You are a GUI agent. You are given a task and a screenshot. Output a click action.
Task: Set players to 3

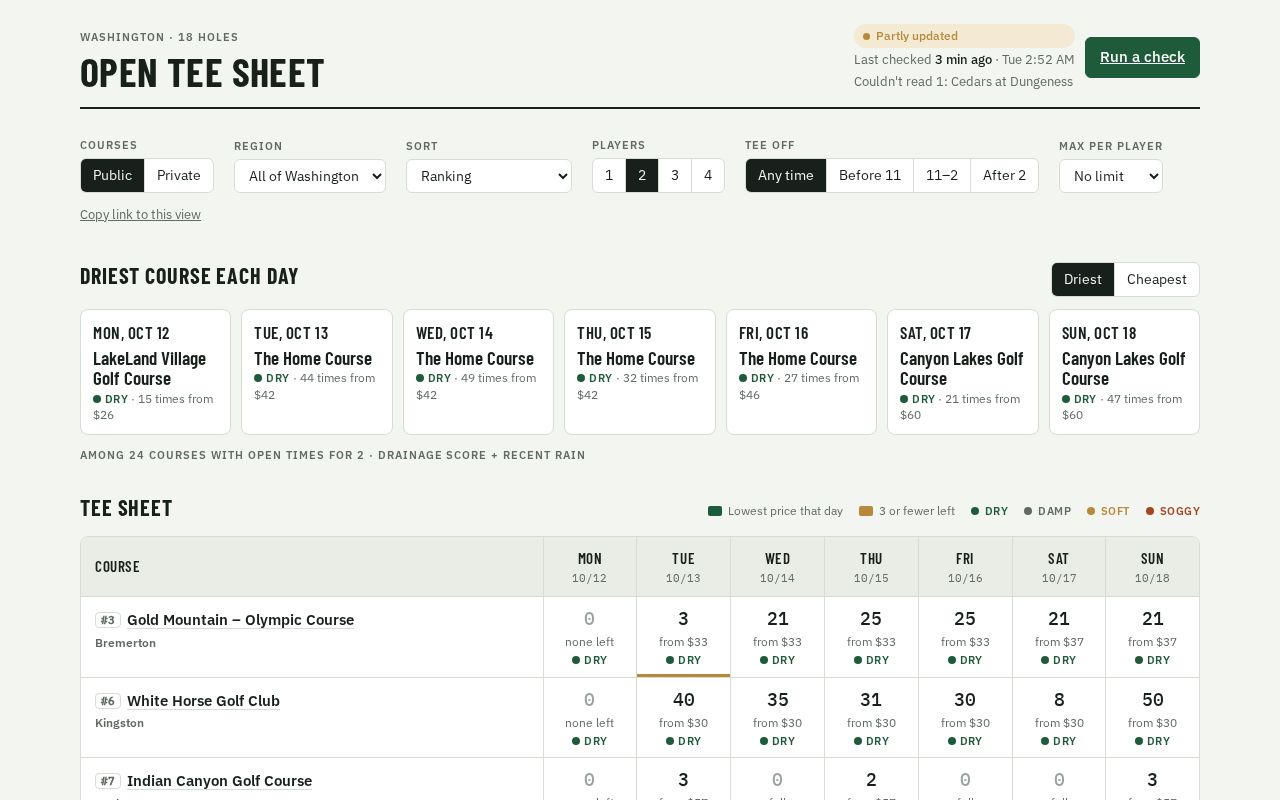[675, 175]
